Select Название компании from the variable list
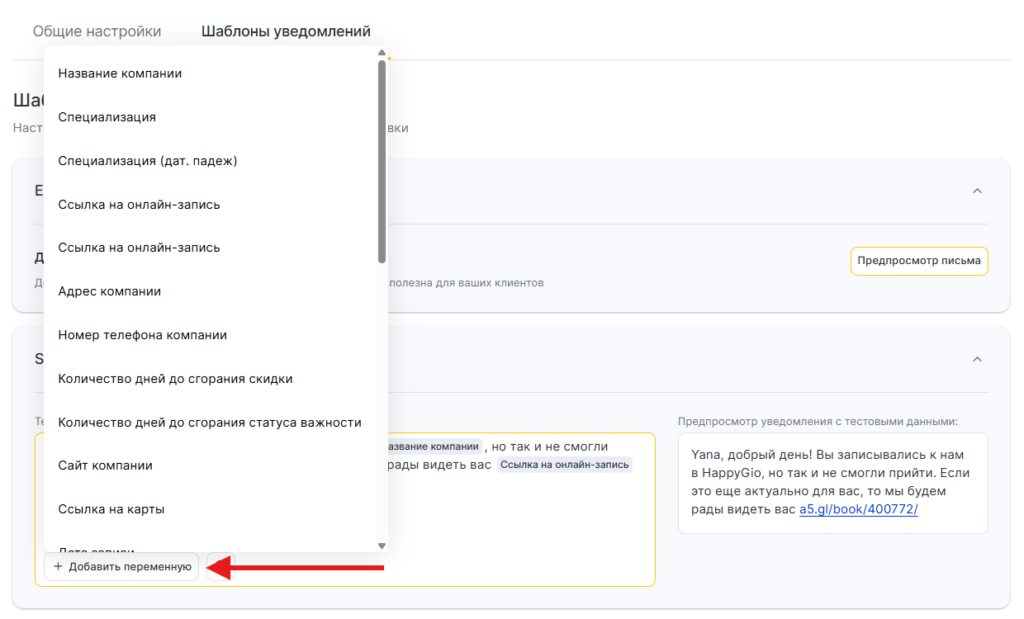 120,73
